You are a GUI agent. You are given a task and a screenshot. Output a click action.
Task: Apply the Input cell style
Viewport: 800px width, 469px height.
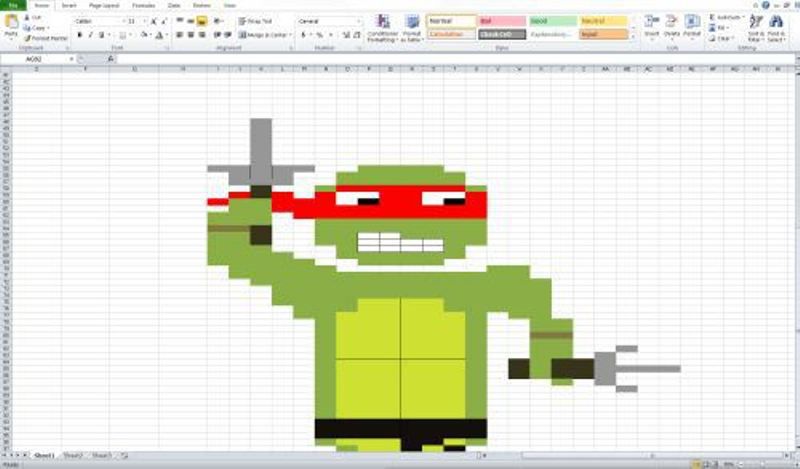tap(603, 34)
